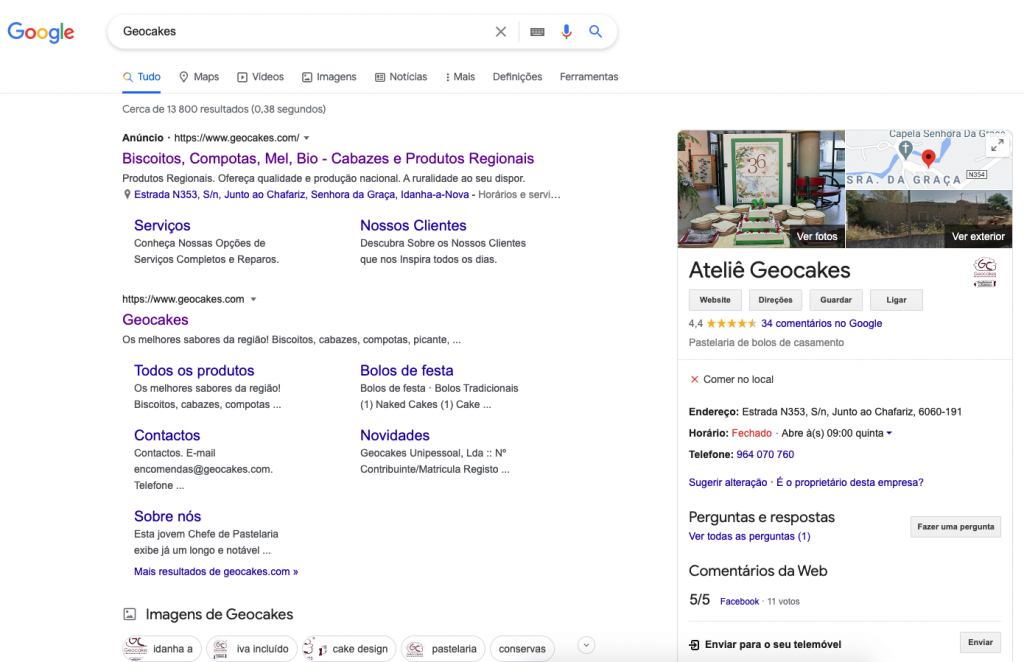This screenshot has width=1024, height=662.
Task: Click É o proprietário desta empresa?
Action: click(x=850, y=482)
